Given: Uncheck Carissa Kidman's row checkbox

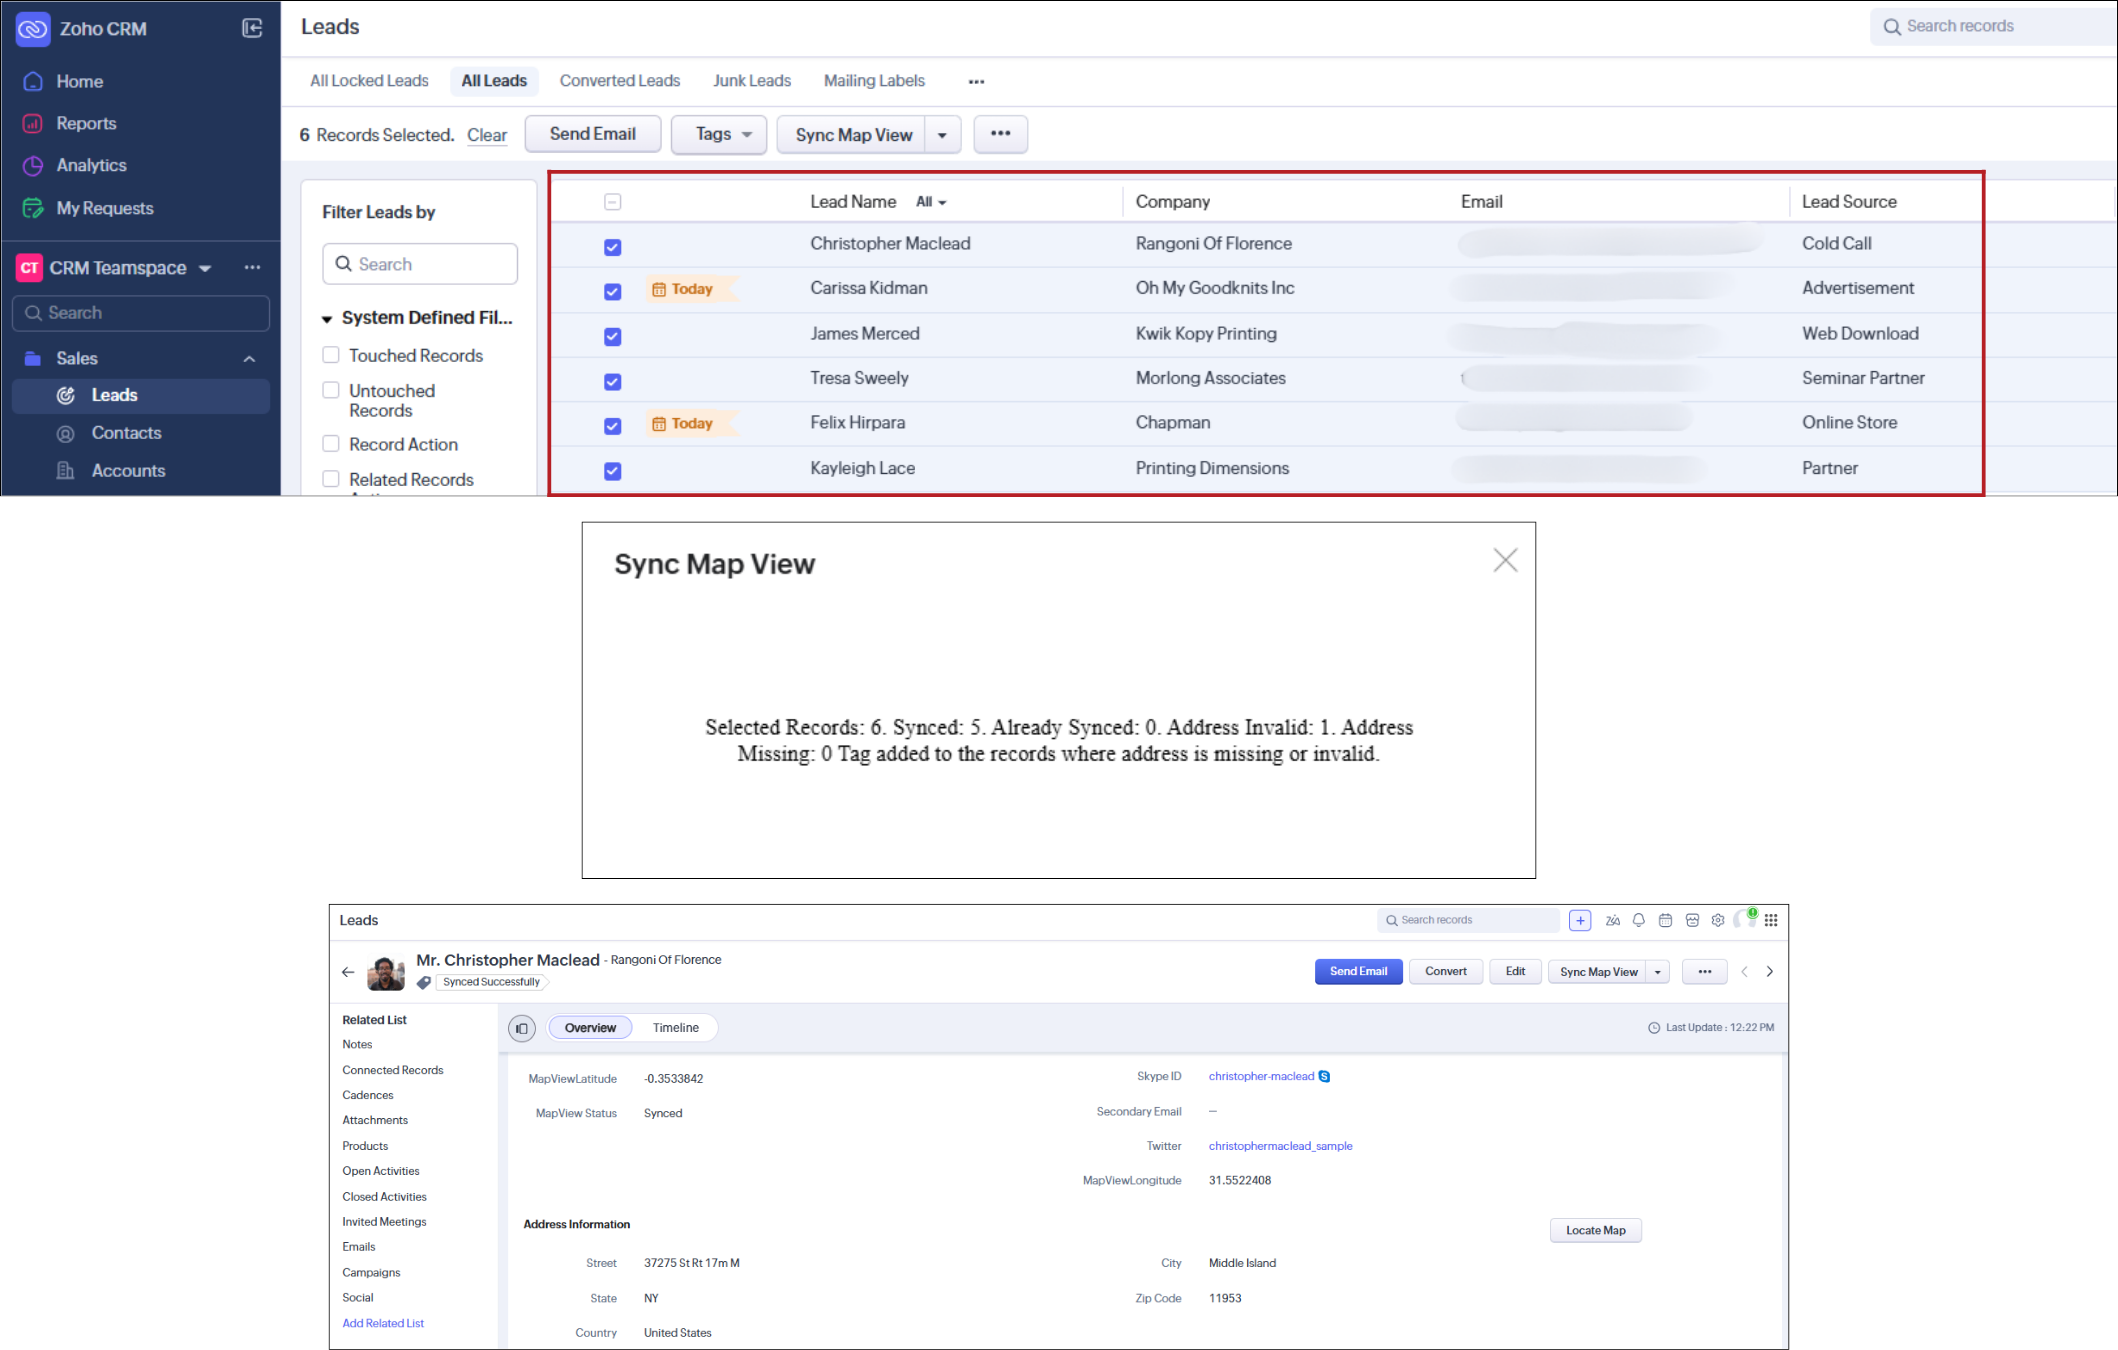Looking at the screenshot, I should click(613, 291).
